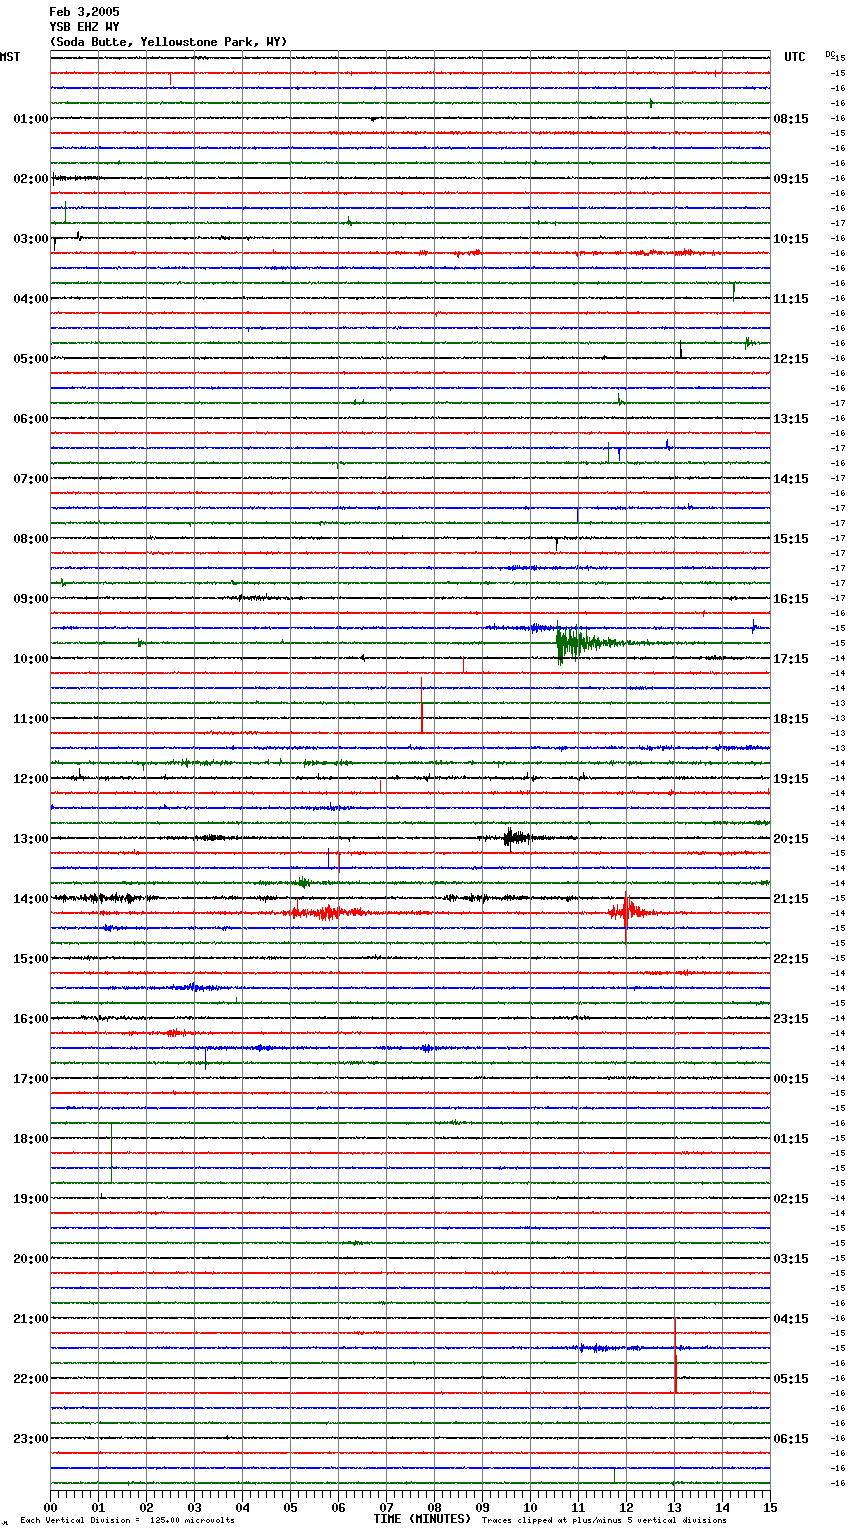Choose the '18:15' UTC time label
The width and height of the screenshot is (850, 1534).
click(x=791, y=719)
